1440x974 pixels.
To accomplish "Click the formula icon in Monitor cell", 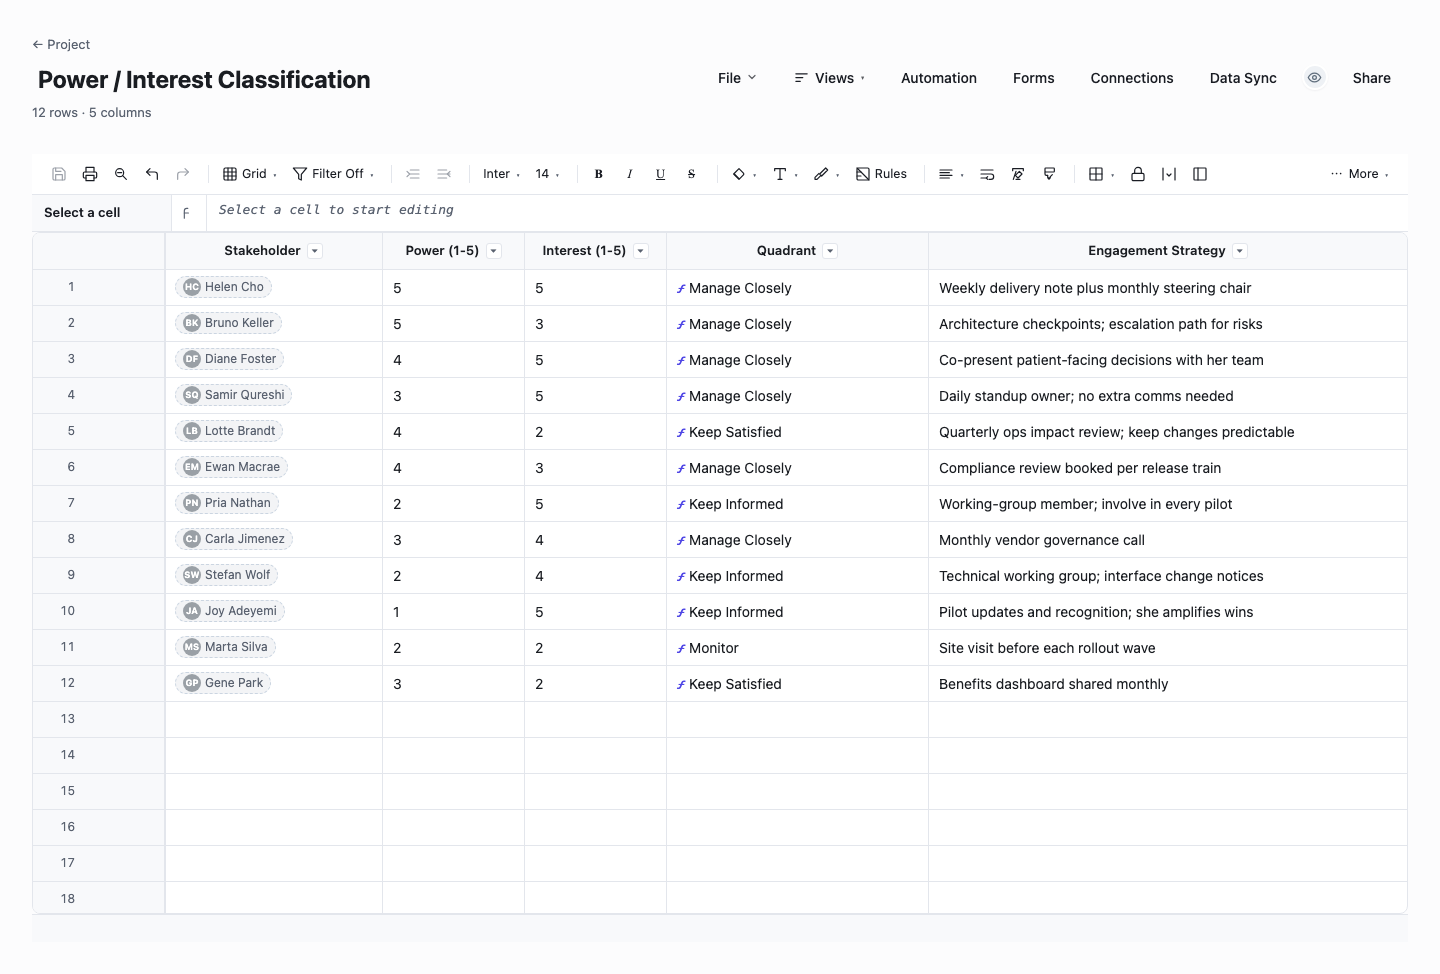I will click(681, 649).
